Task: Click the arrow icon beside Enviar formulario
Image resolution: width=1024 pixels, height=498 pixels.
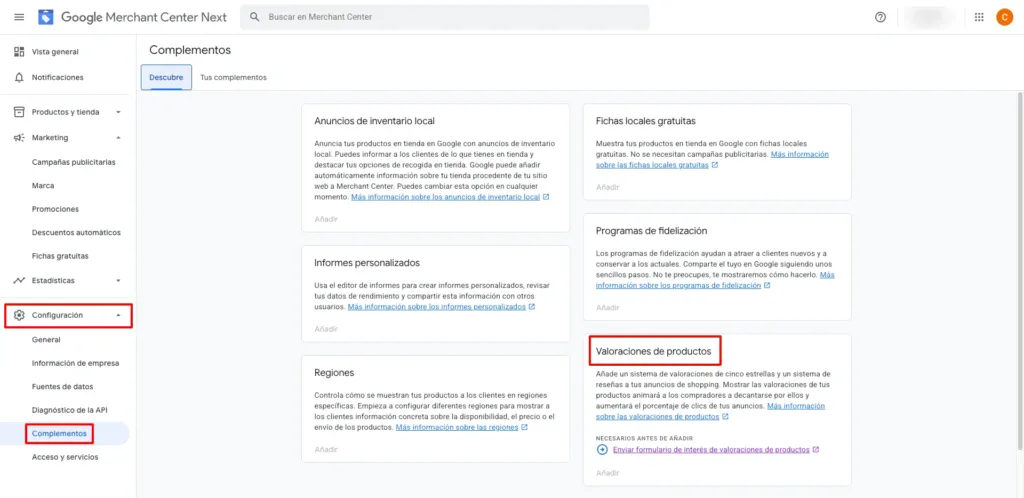Action: point(602,450)
